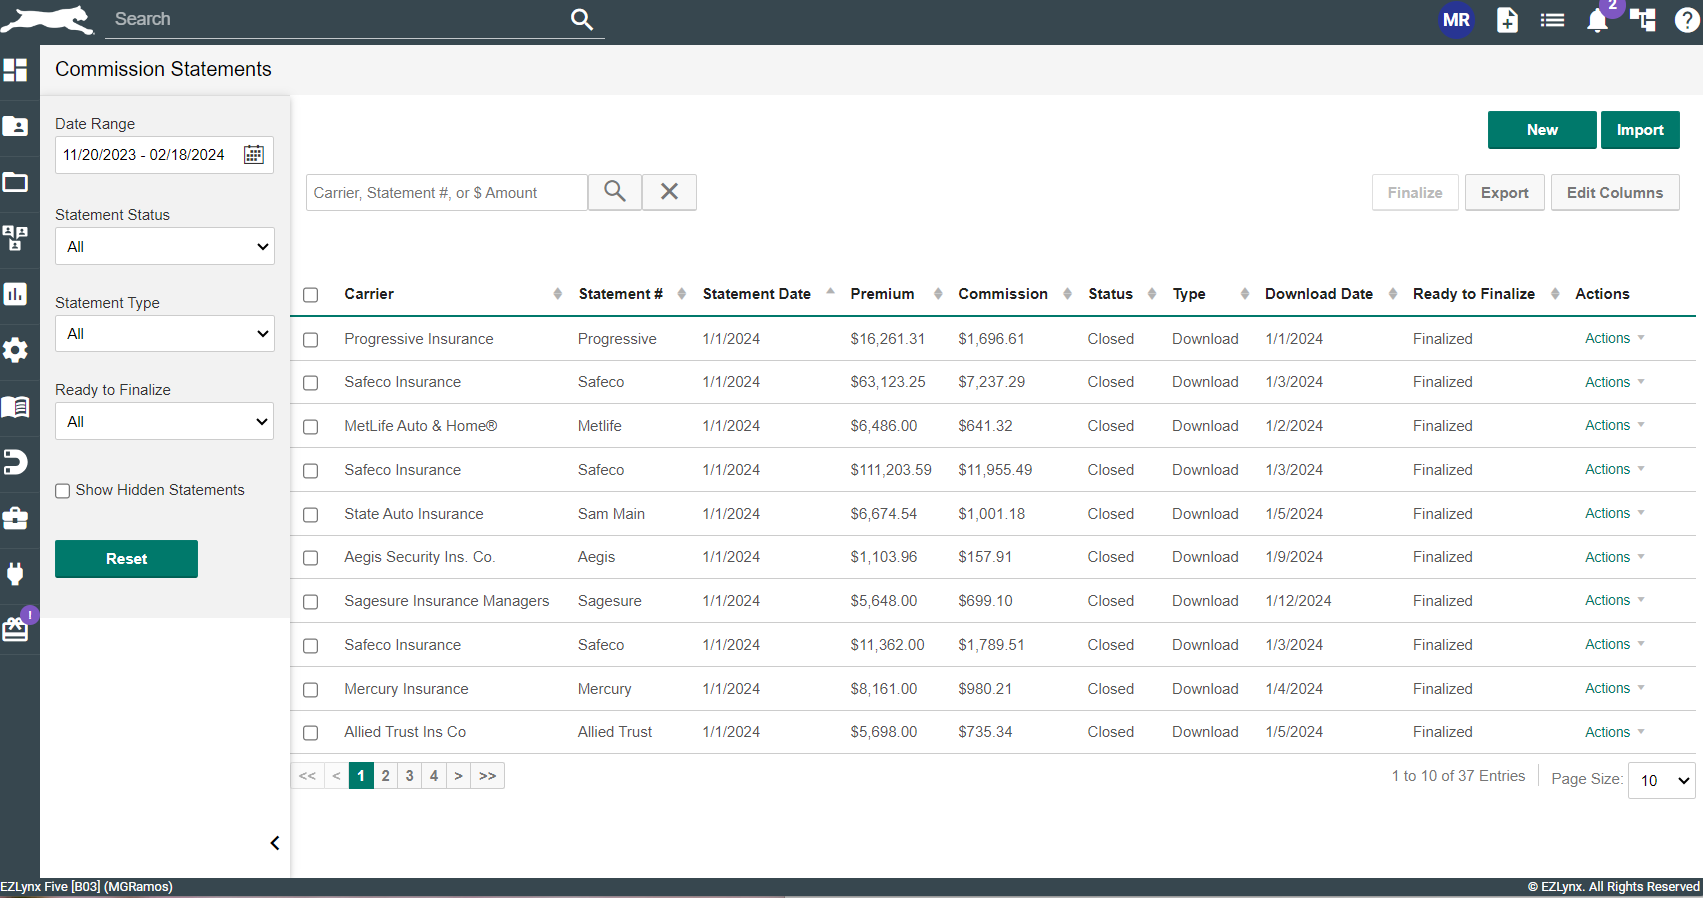Viewport: 1703px width, 898px height.
Task: Expand Actions menu for Mercury Insurance row
Action: click(1614, 688)
